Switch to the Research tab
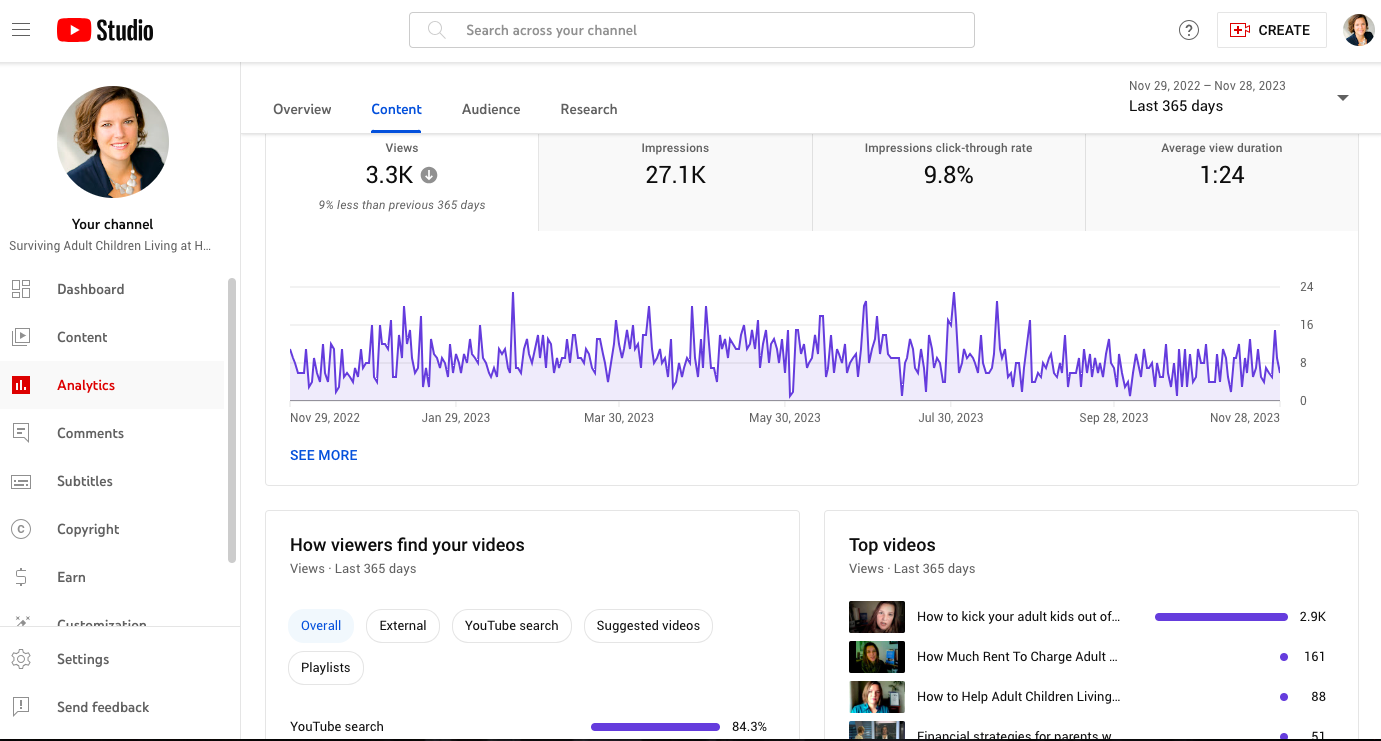 click(x=589, y=109)
